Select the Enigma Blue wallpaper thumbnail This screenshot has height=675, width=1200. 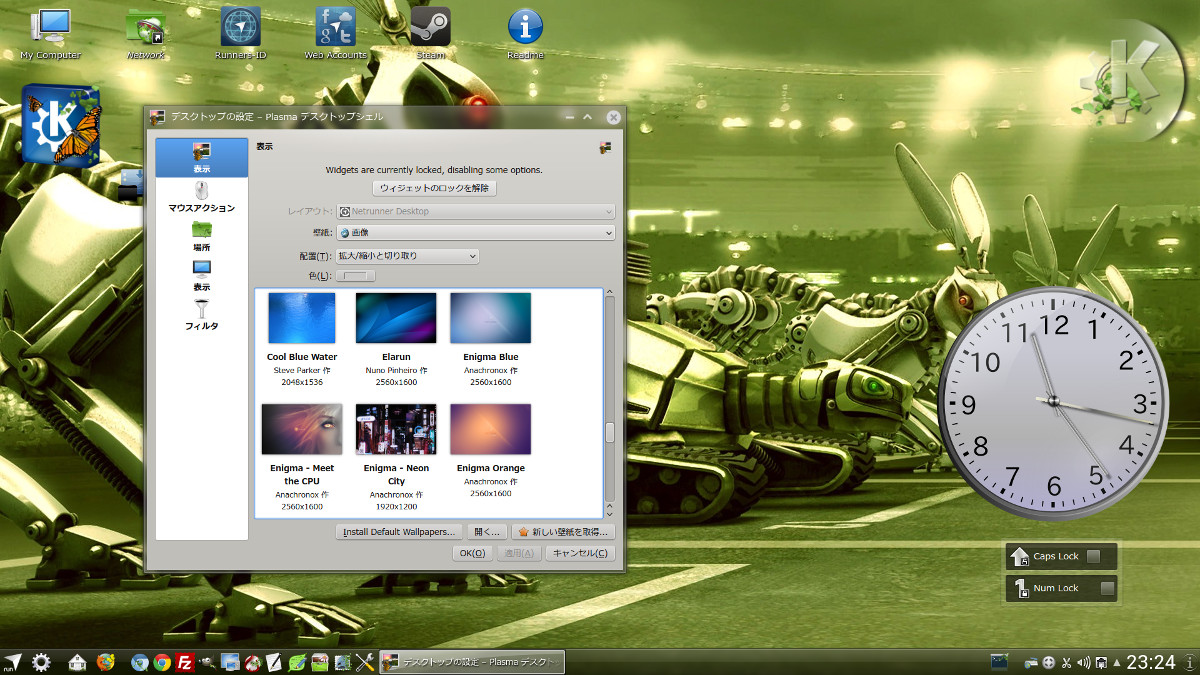pyautogui.click(x=491, y=319)
